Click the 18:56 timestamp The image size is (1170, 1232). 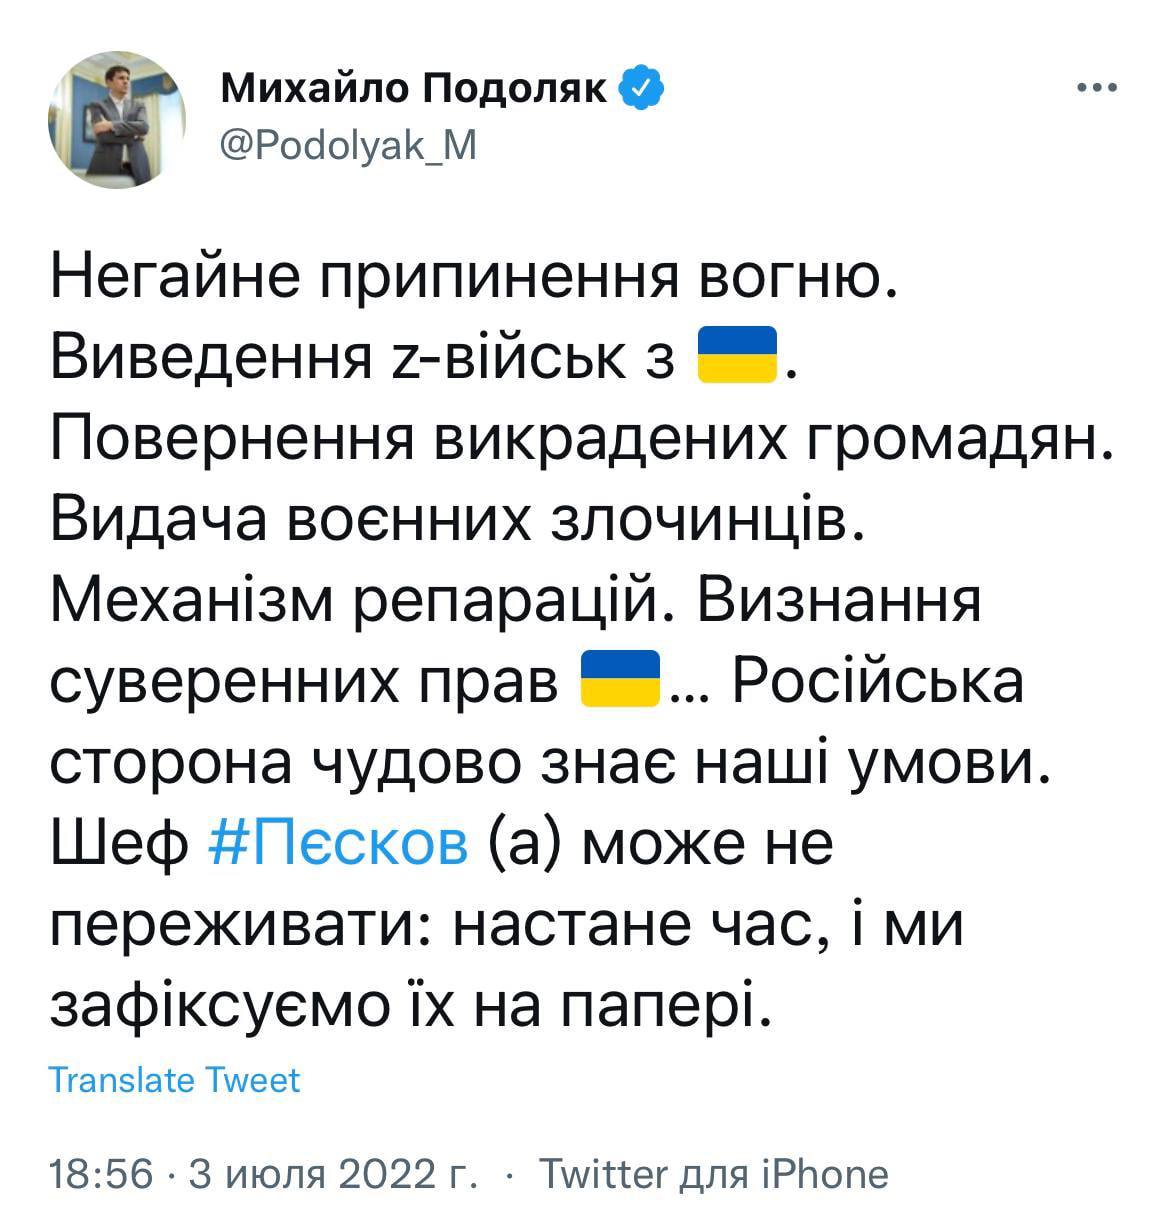[x=100, y=1173]
